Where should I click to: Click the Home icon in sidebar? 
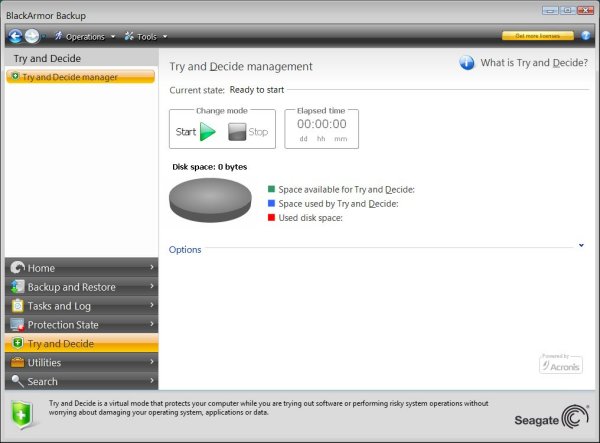17,267
